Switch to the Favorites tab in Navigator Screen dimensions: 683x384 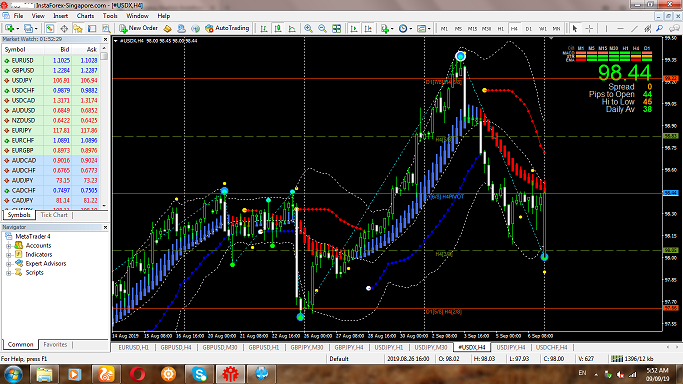(x=55, y=344)
